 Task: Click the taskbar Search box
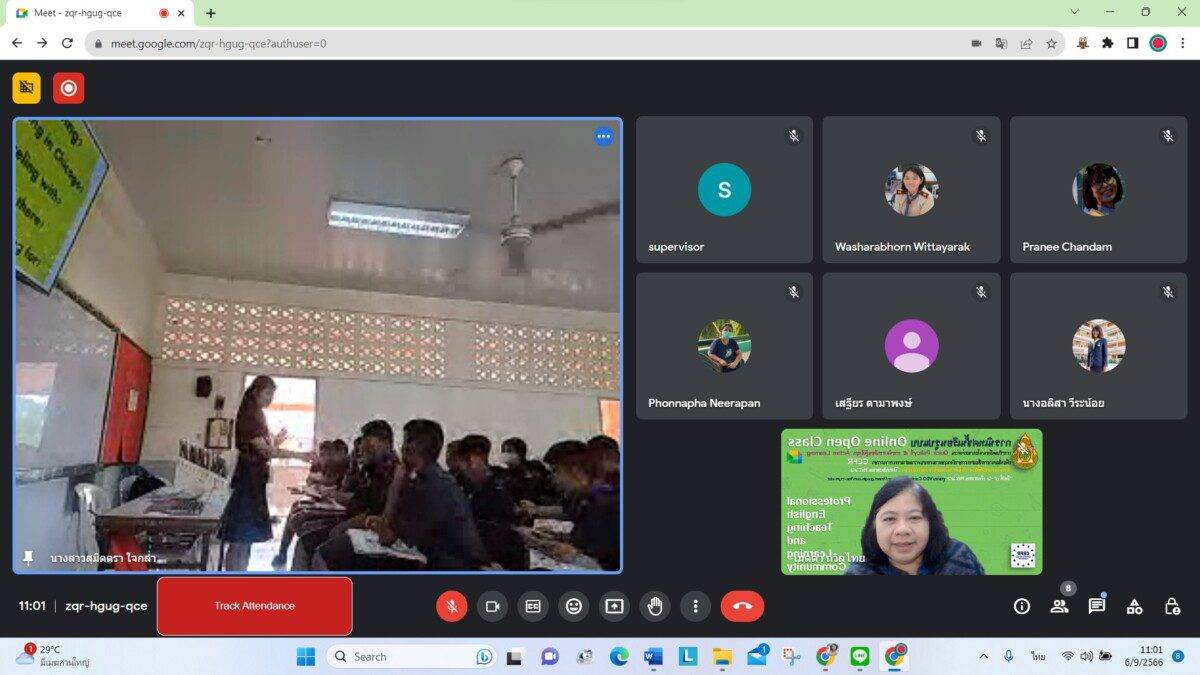tap(412, 656)
